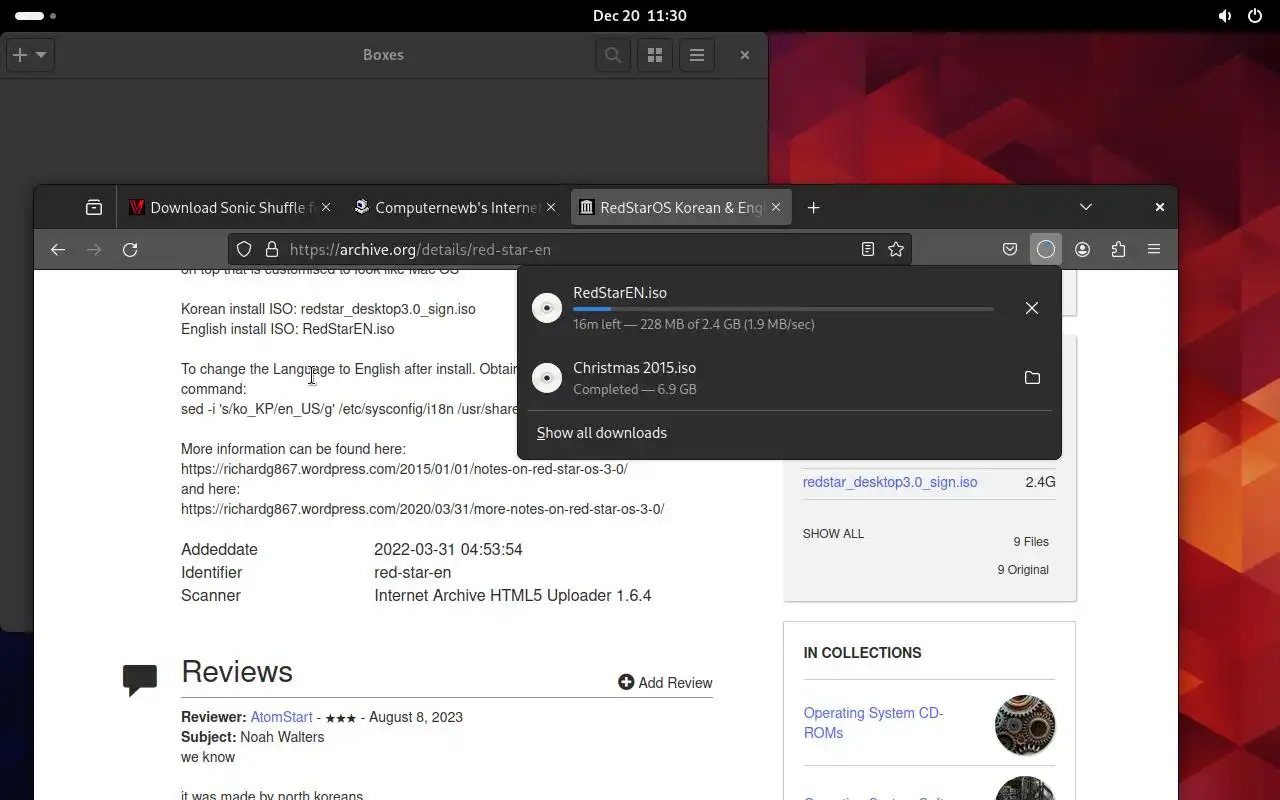The height and width of the screenshot is (800, 1280).
Task: Focus the archive.org URL address bar
Action: [570, 250]
